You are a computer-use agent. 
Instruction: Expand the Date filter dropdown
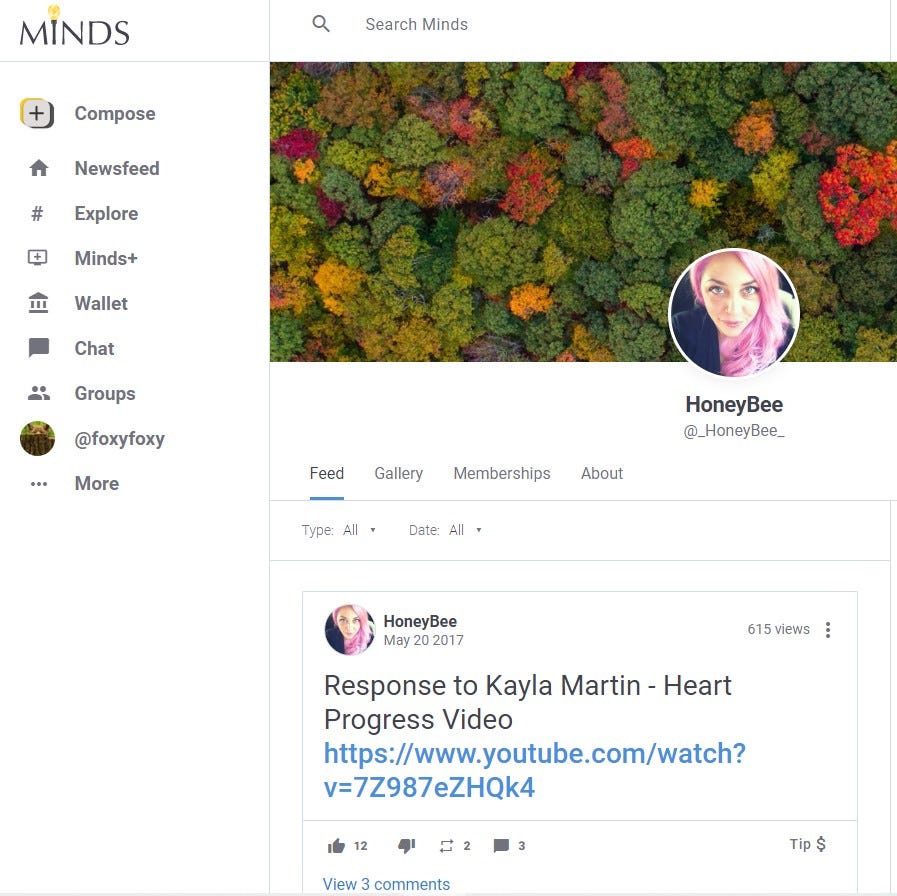[446, 530]
